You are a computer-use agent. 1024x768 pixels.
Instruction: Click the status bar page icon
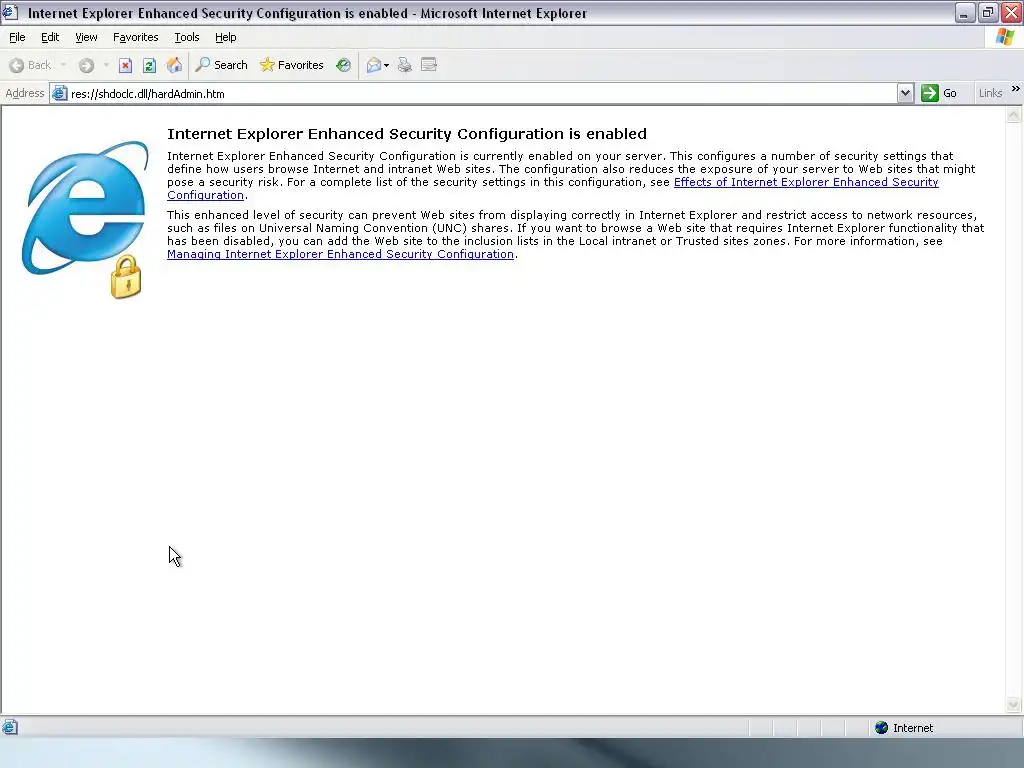click(x=10, y=727)
